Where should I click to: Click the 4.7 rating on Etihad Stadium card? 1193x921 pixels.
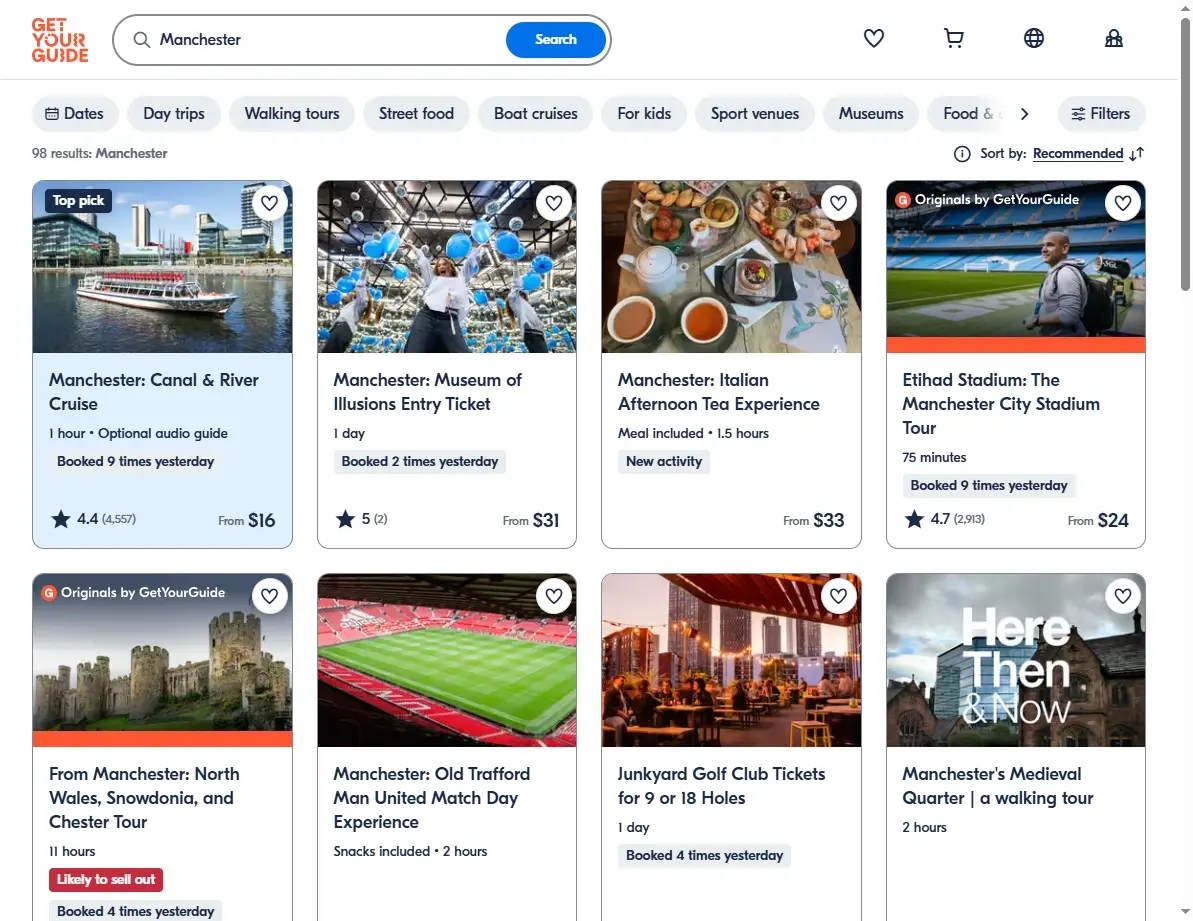pos(944,519)
